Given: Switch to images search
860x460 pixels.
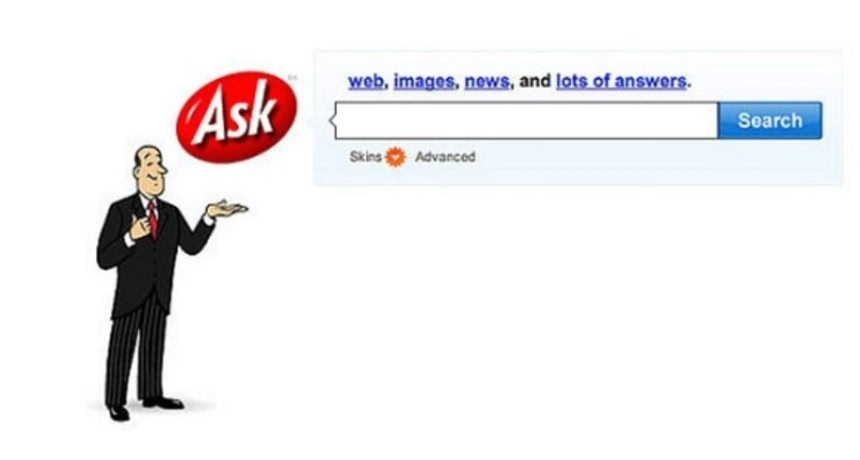Looking at the screenshot, I should click(424, 81).
